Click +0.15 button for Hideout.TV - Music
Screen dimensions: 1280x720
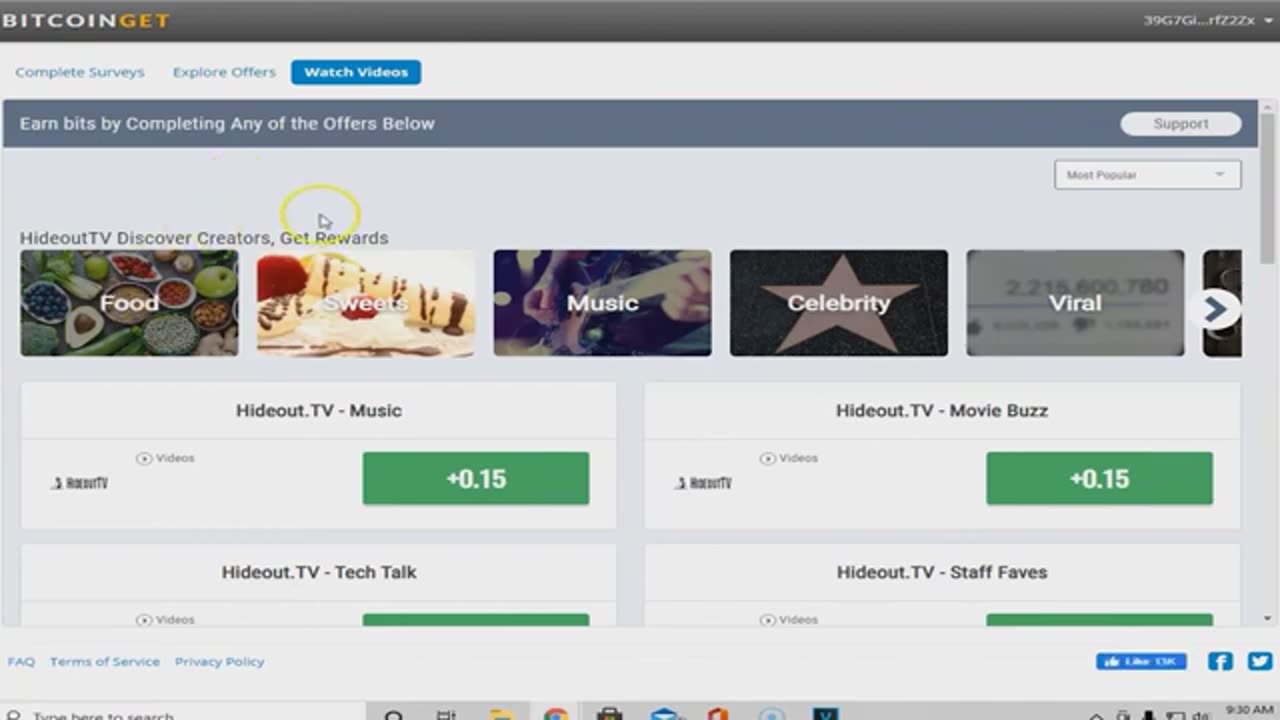click(x=476, y=479)
